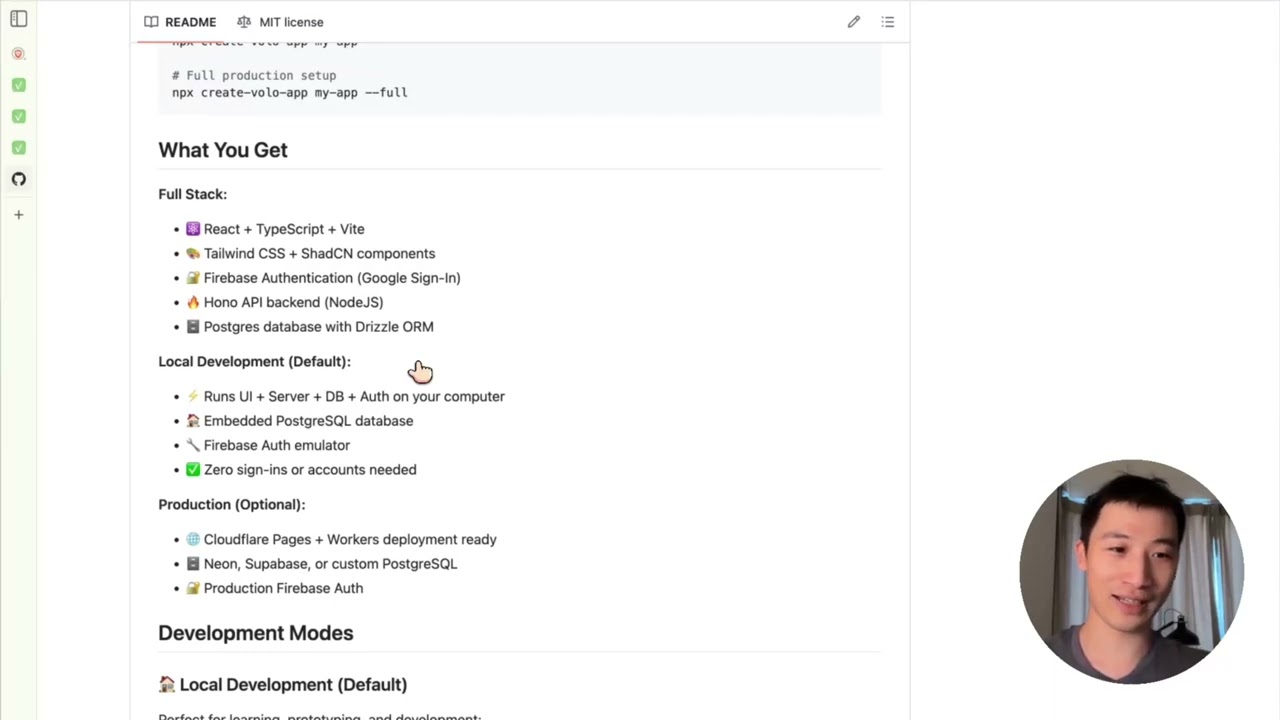Select the topmost green checkmark sidebar tab
This screenshot has width=1280, height=720.
(x=18, y=85)
